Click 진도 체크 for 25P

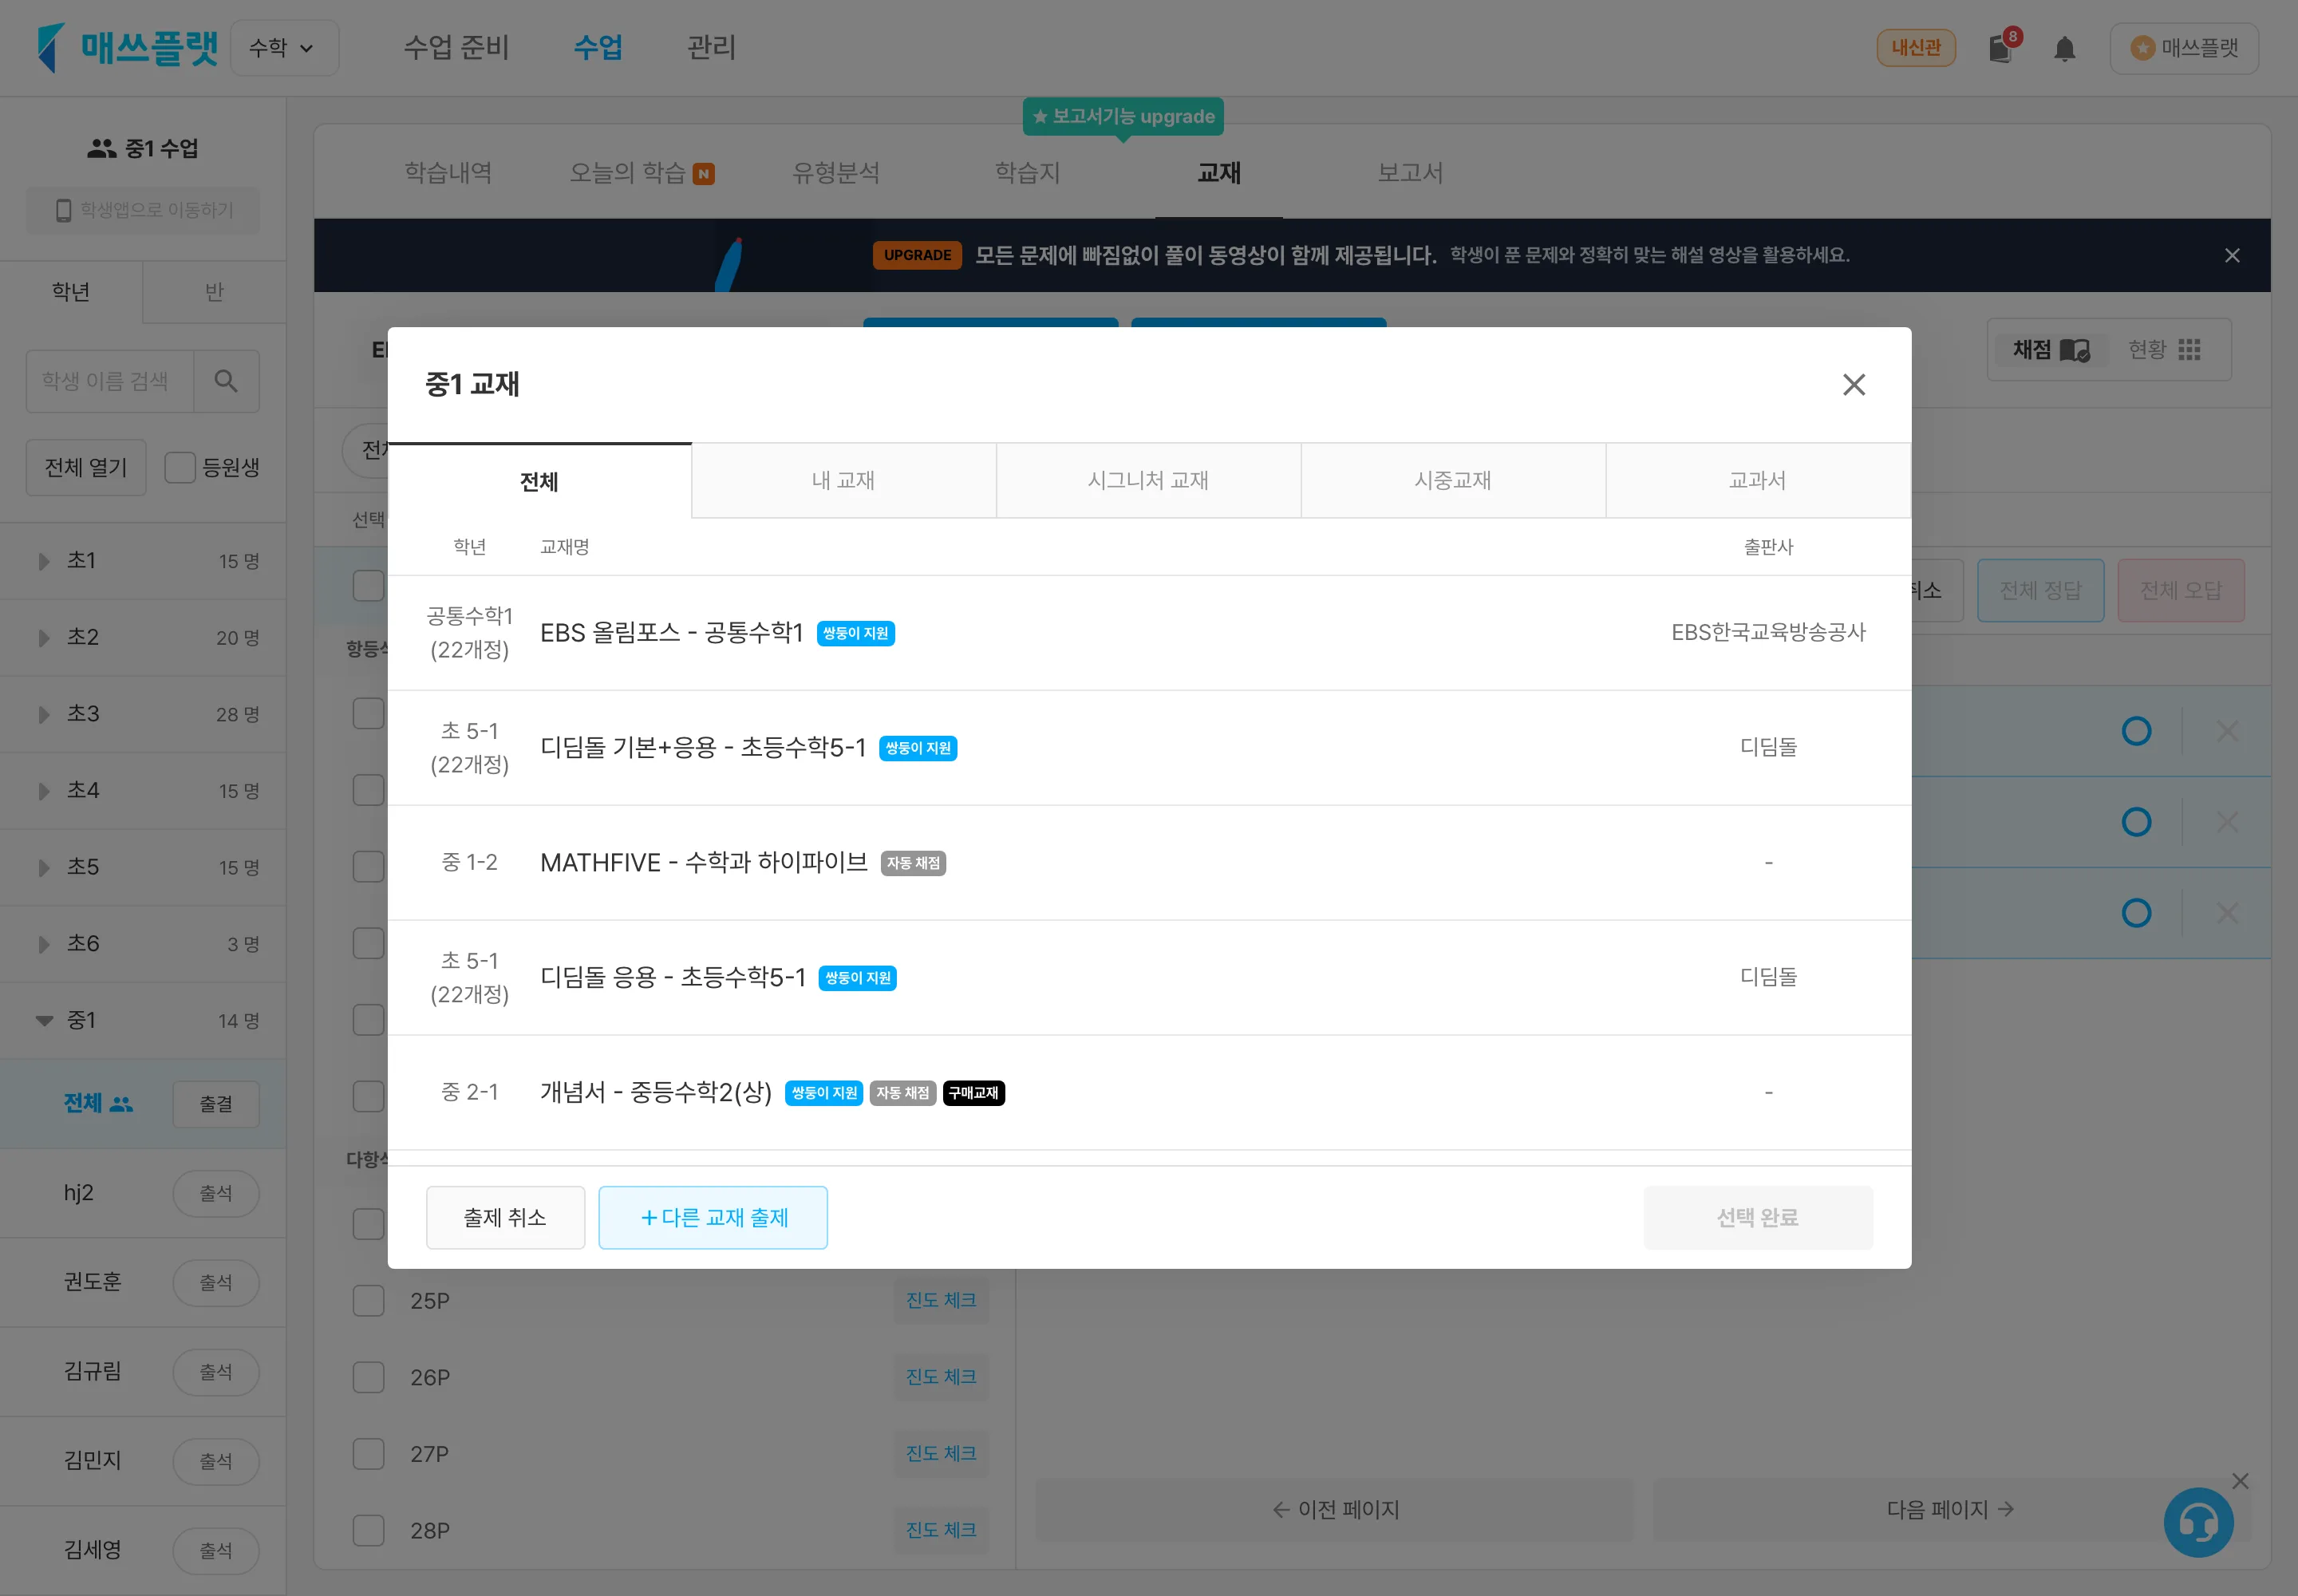[941, 1300]
